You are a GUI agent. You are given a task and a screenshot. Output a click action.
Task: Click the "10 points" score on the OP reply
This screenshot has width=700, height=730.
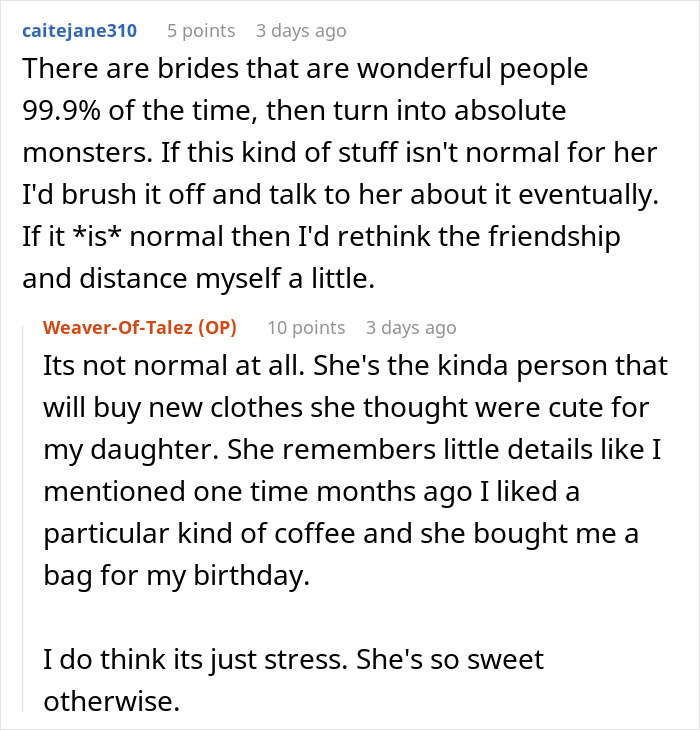(x=307, y=327)
